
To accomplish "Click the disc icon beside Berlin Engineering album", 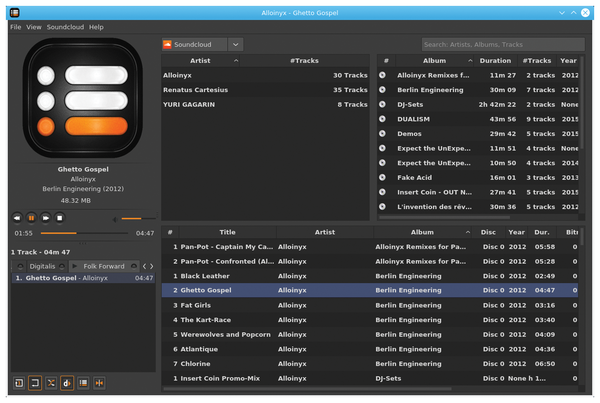I will click(382, 90).
